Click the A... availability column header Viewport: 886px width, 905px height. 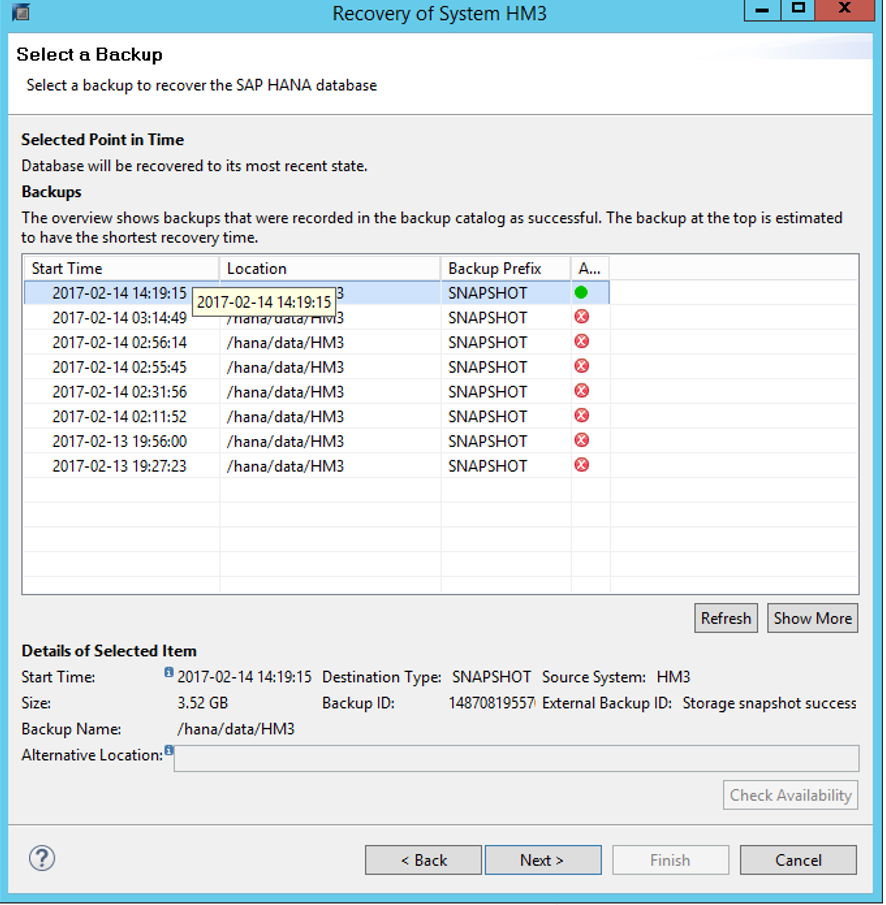point(590,268)
